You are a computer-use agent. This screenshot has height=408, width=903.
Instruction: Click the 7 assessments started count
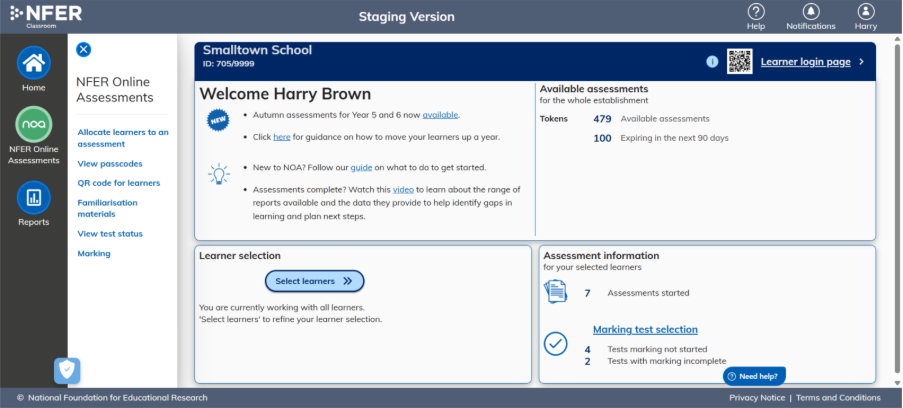coord(587,293)
